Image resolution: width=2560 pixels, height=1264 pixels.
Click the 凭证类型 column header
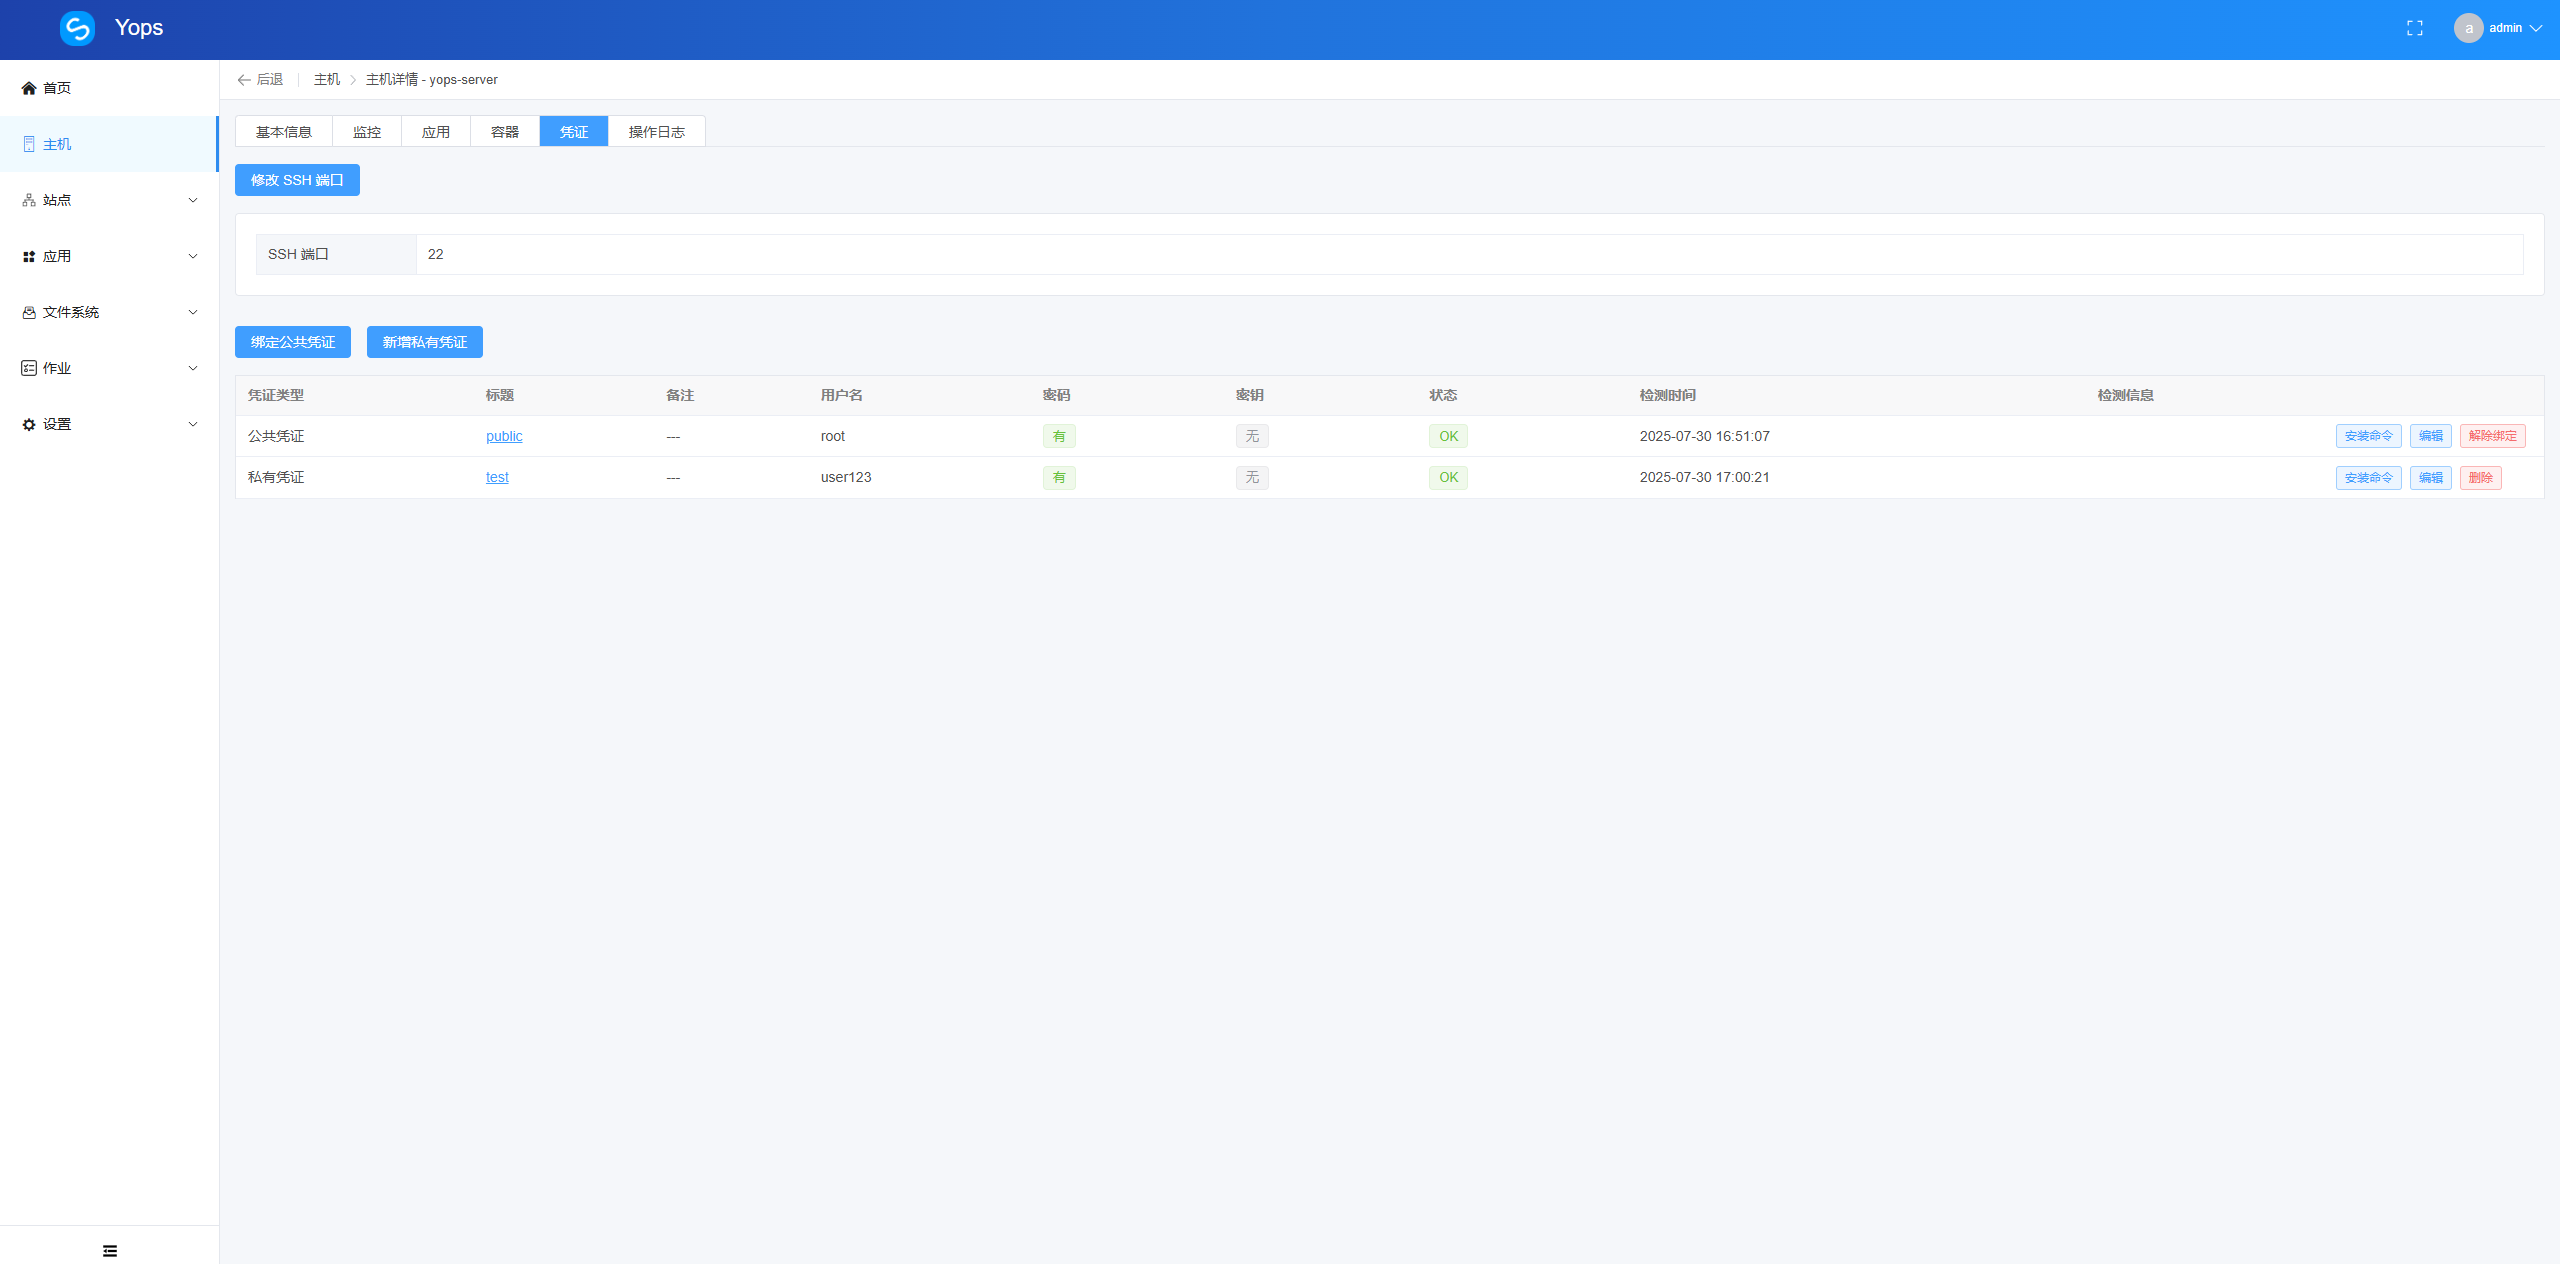click(276, 395)
